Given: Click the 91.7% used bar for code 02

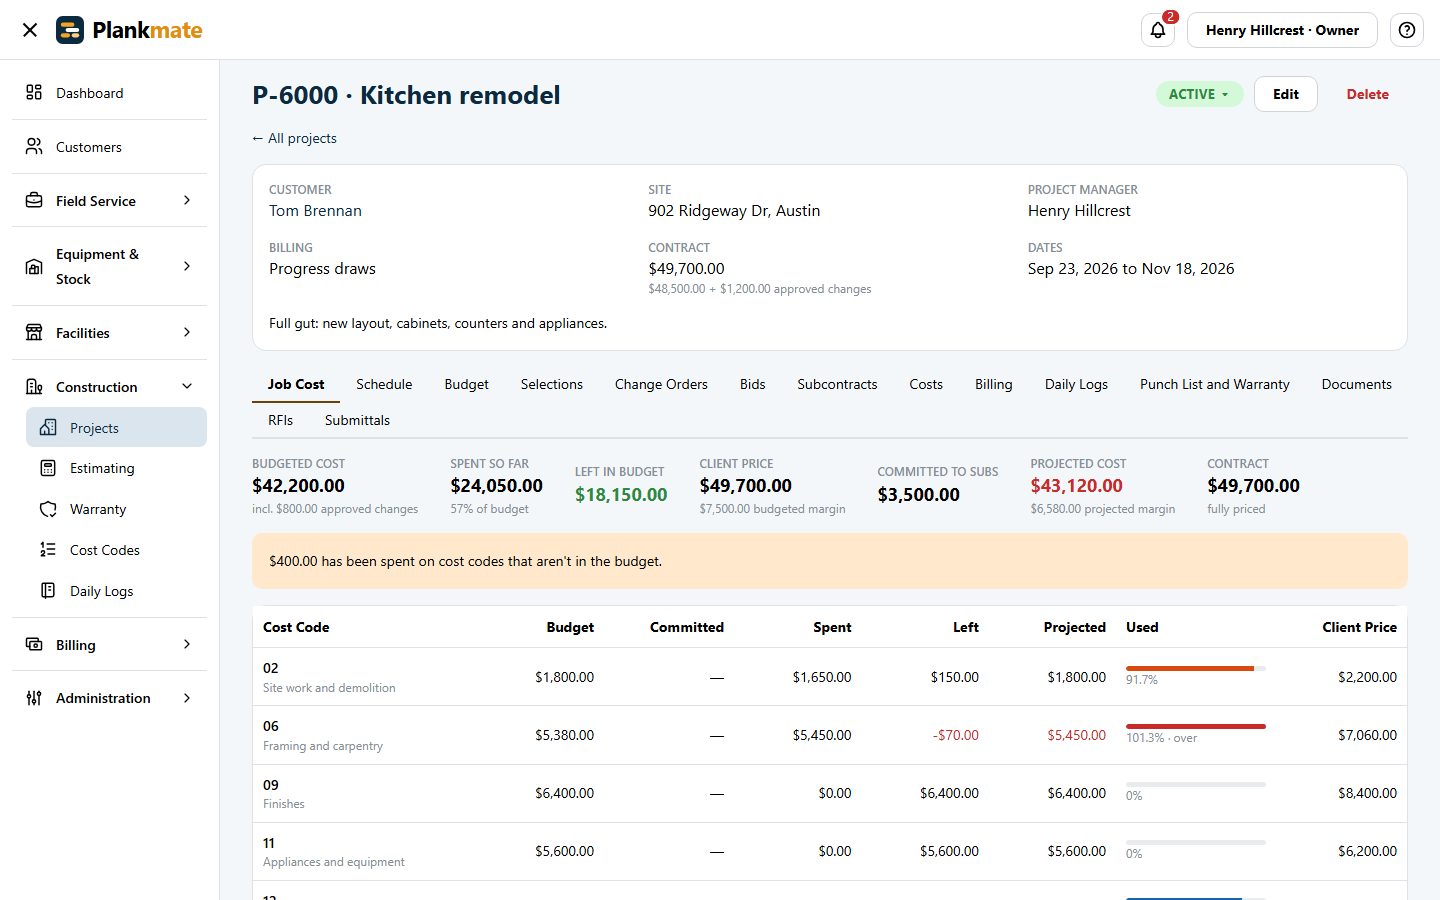Looking at the screenshot, I should pos(1196,668).
